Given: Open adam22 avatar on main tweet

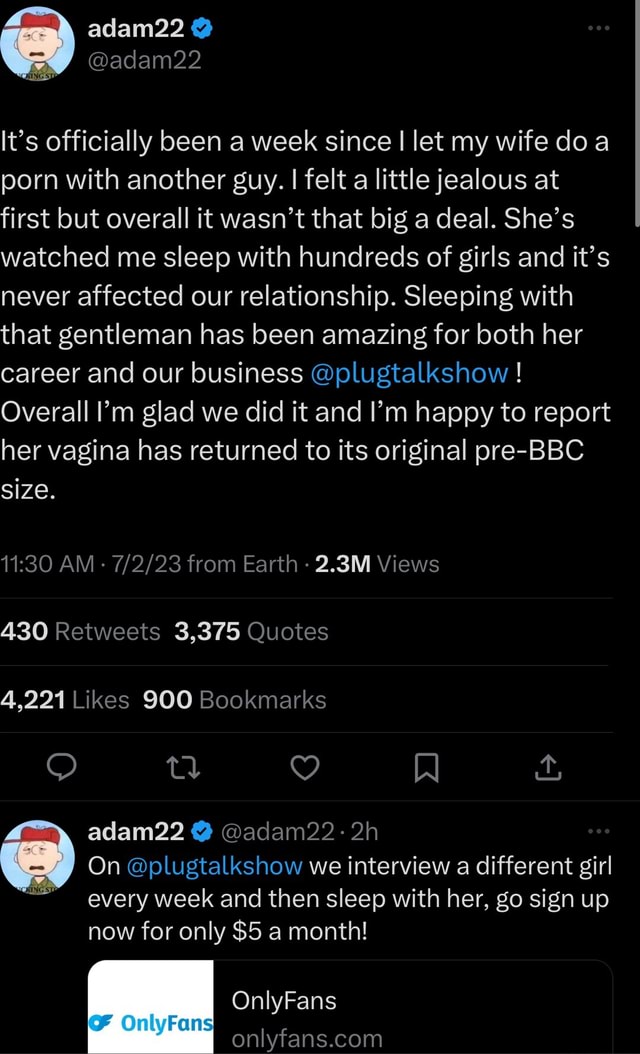Looking at the screenshot, I should [37, 42].
